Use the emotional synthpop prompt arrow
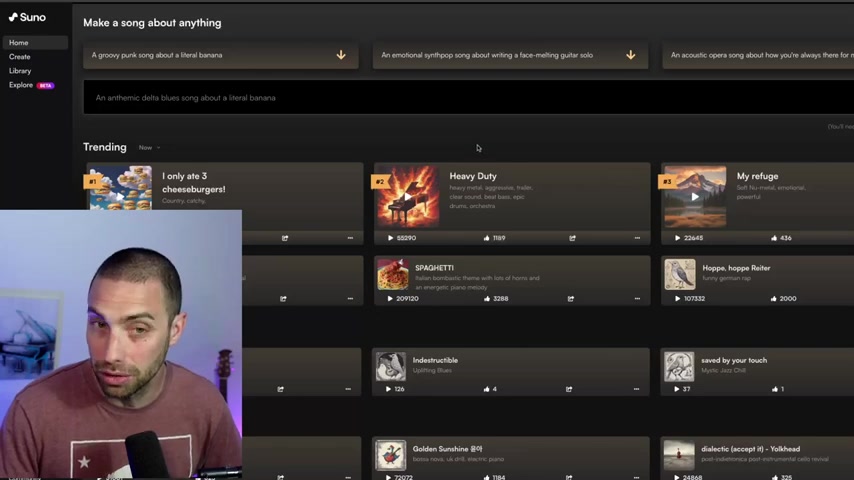The width and height of the screenshot is (854, 480). click(631, 55)
